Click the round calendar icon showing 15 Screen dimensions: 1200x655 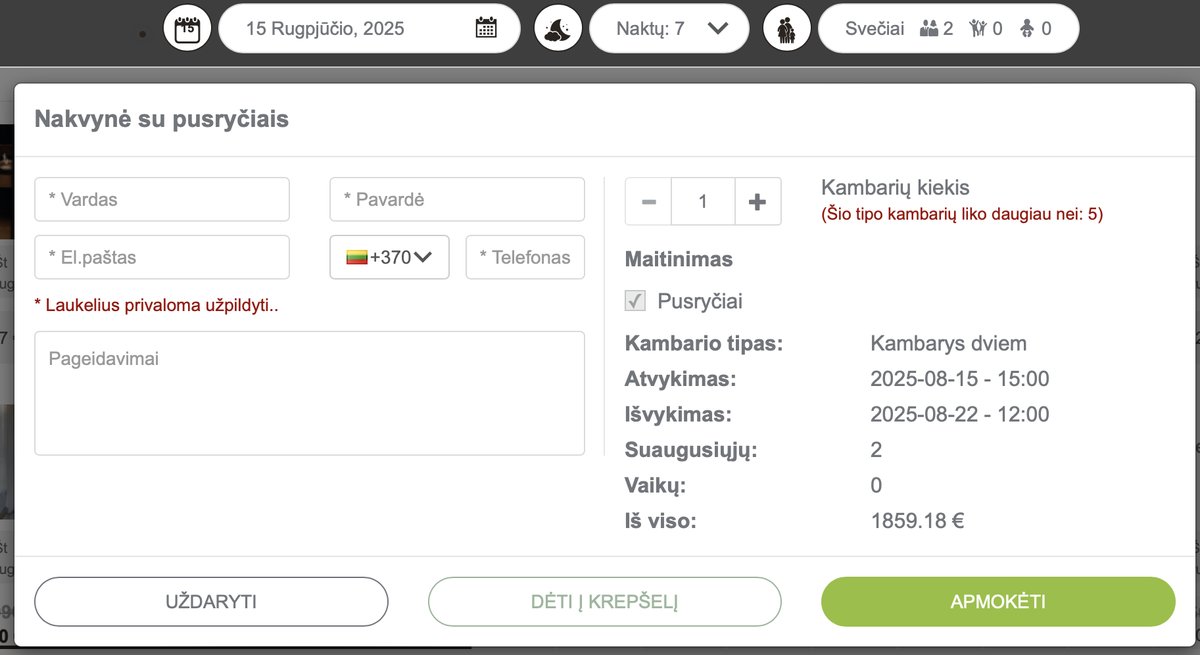pos(187,28)
